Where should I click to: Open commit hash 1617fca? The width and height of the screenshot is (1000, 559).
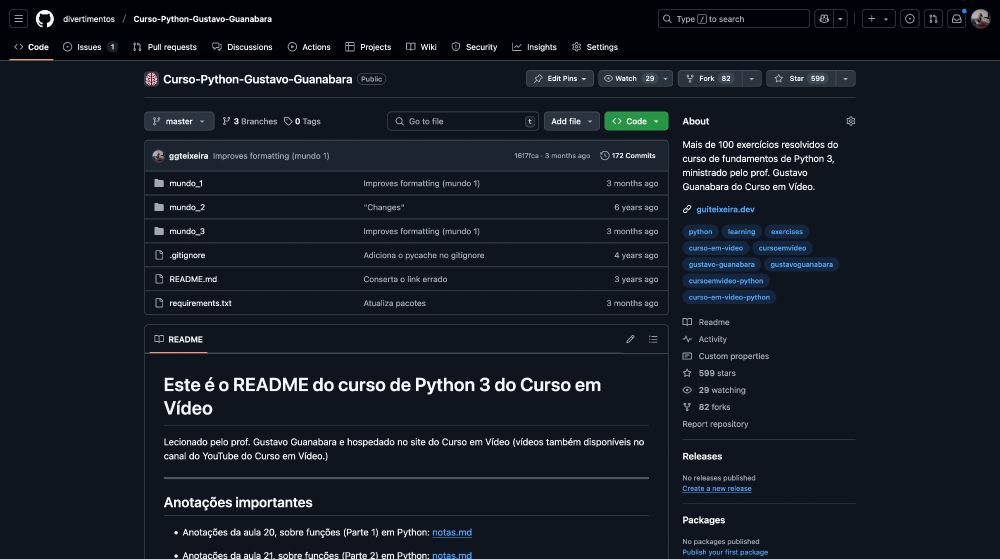click(526, 156)
